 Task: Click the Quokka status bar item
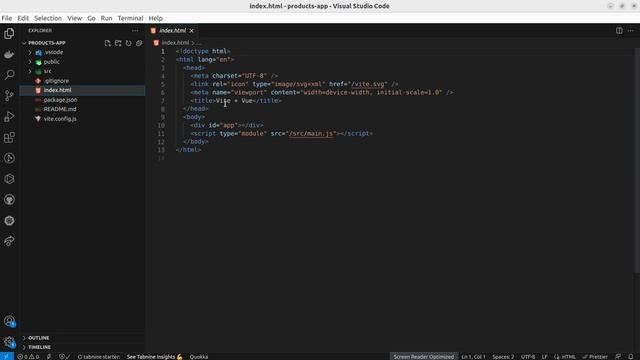[199, 356]
